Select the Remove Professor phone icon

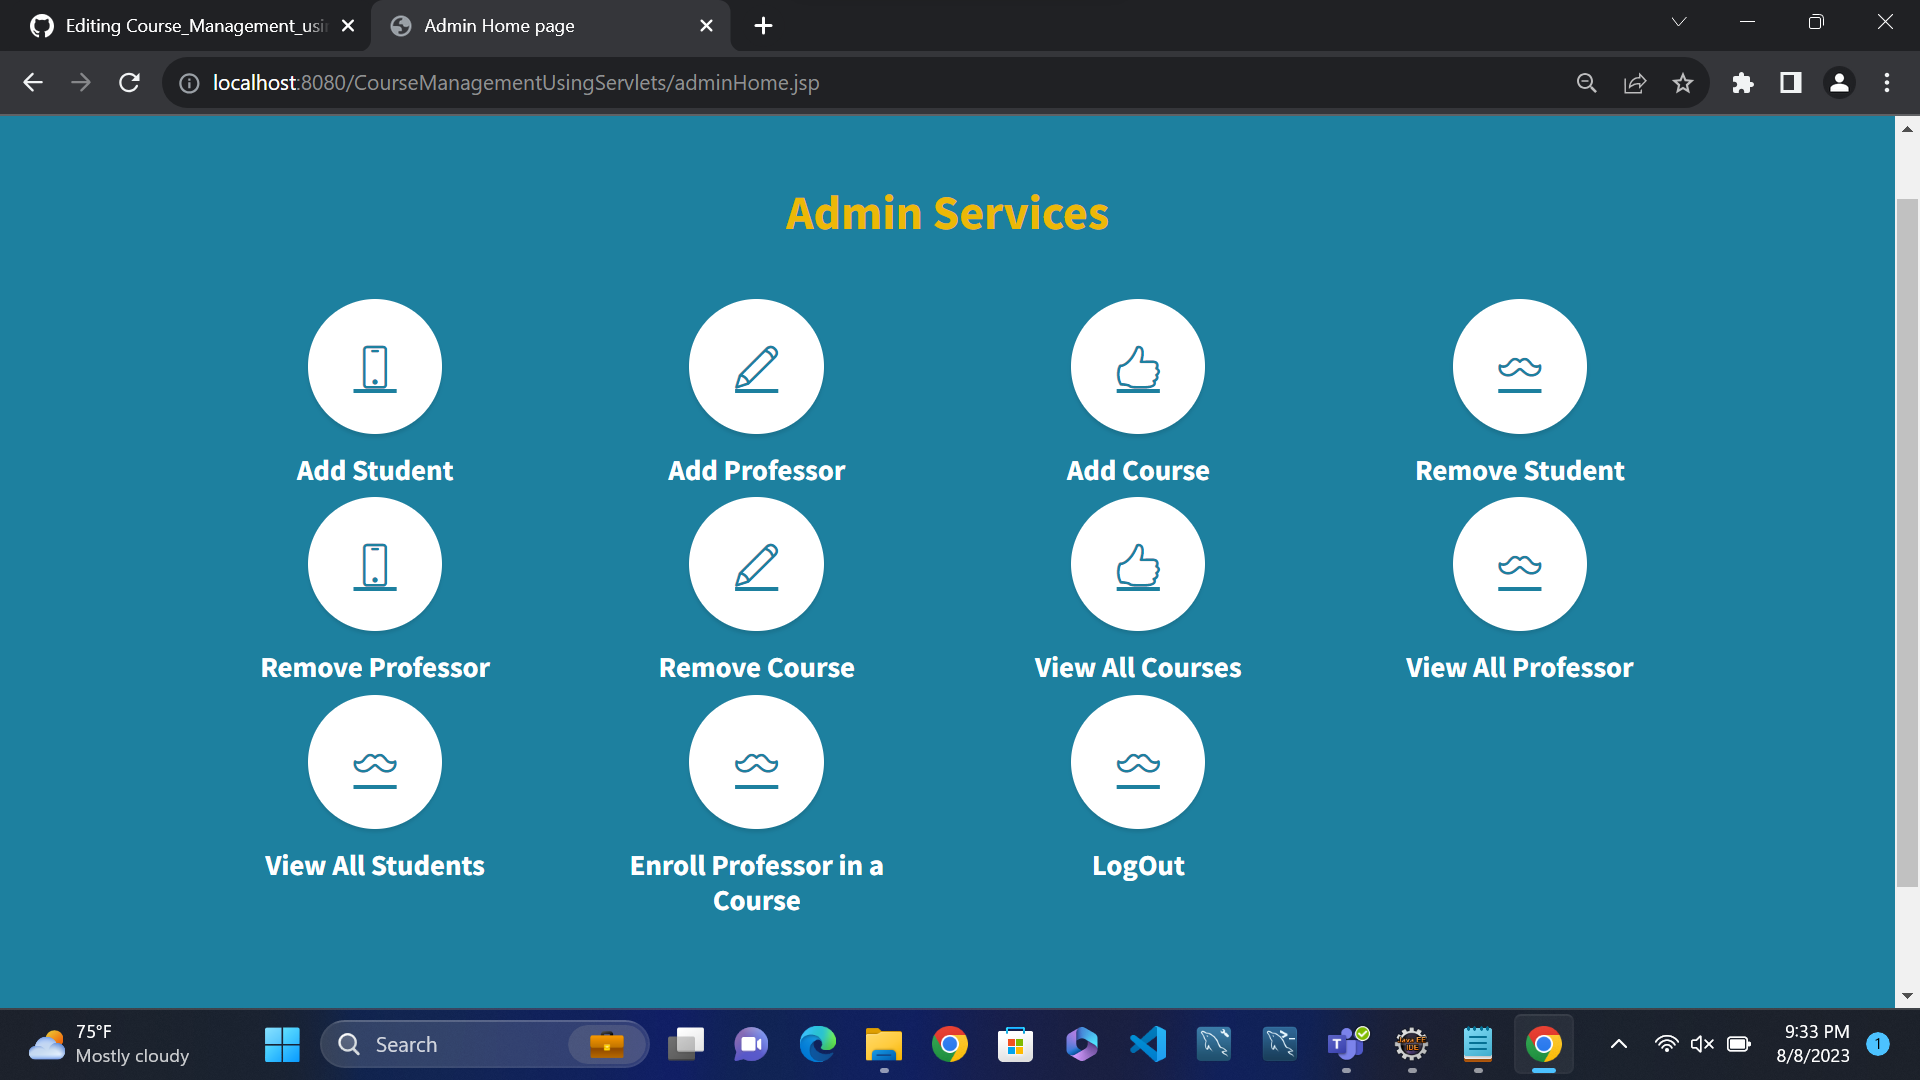tap(374, 564)
